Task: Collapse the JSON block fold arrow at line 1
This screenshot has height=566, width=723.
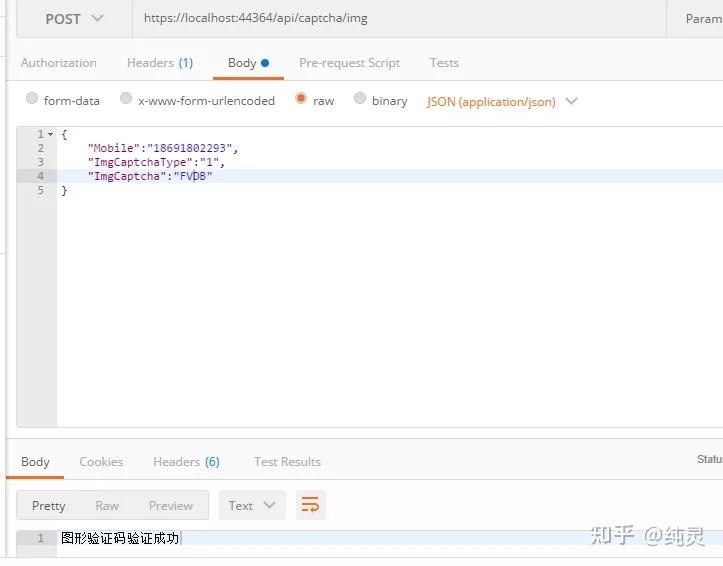Action: [51, 134]
